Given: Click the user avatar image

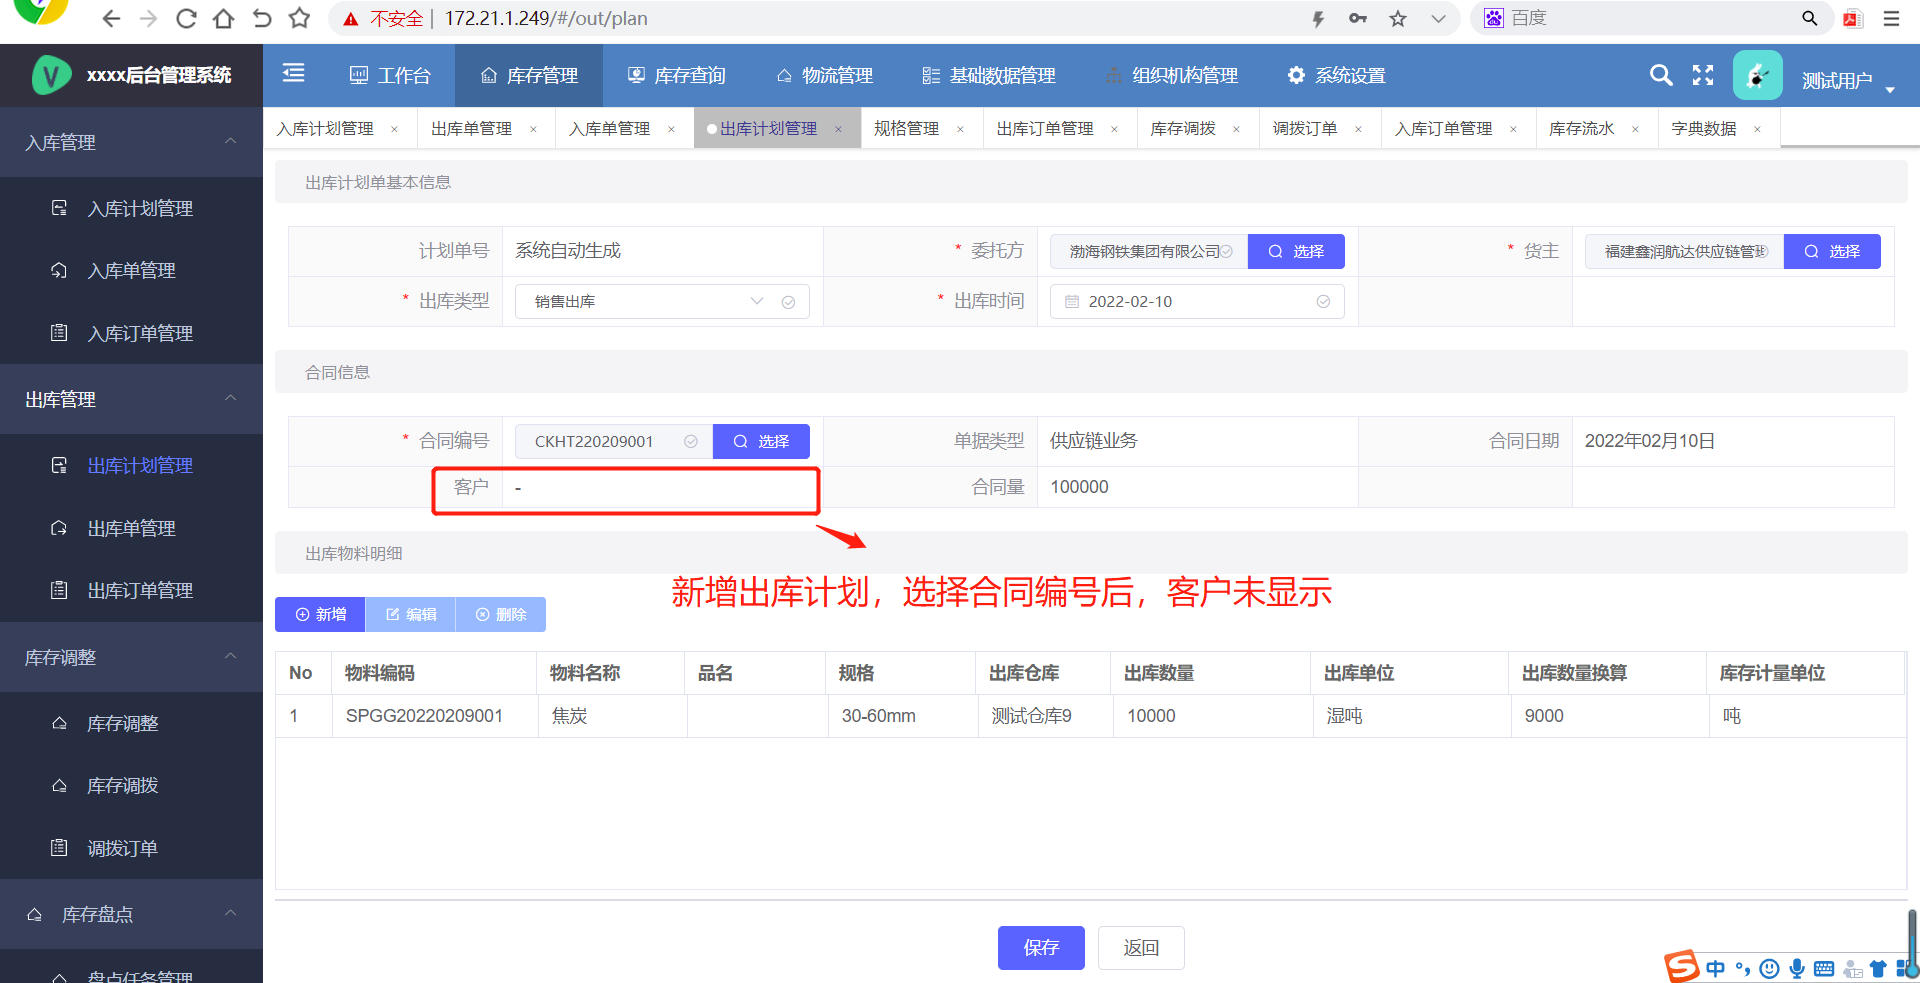Looking at the screenshot, I should click(1757, 75).
